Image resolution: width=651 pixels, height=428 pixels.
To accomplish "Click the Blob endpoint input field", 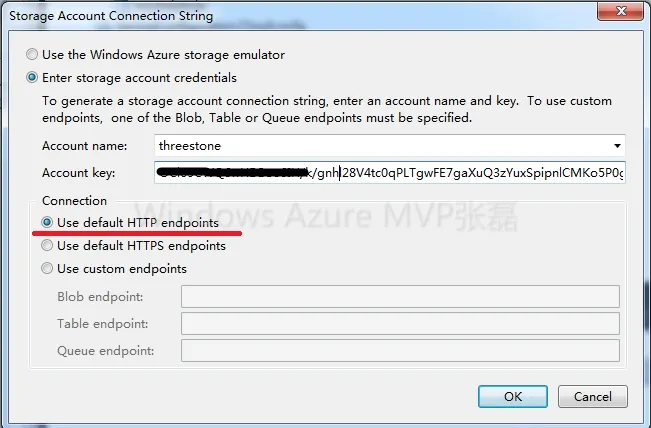I will point(400,296).
